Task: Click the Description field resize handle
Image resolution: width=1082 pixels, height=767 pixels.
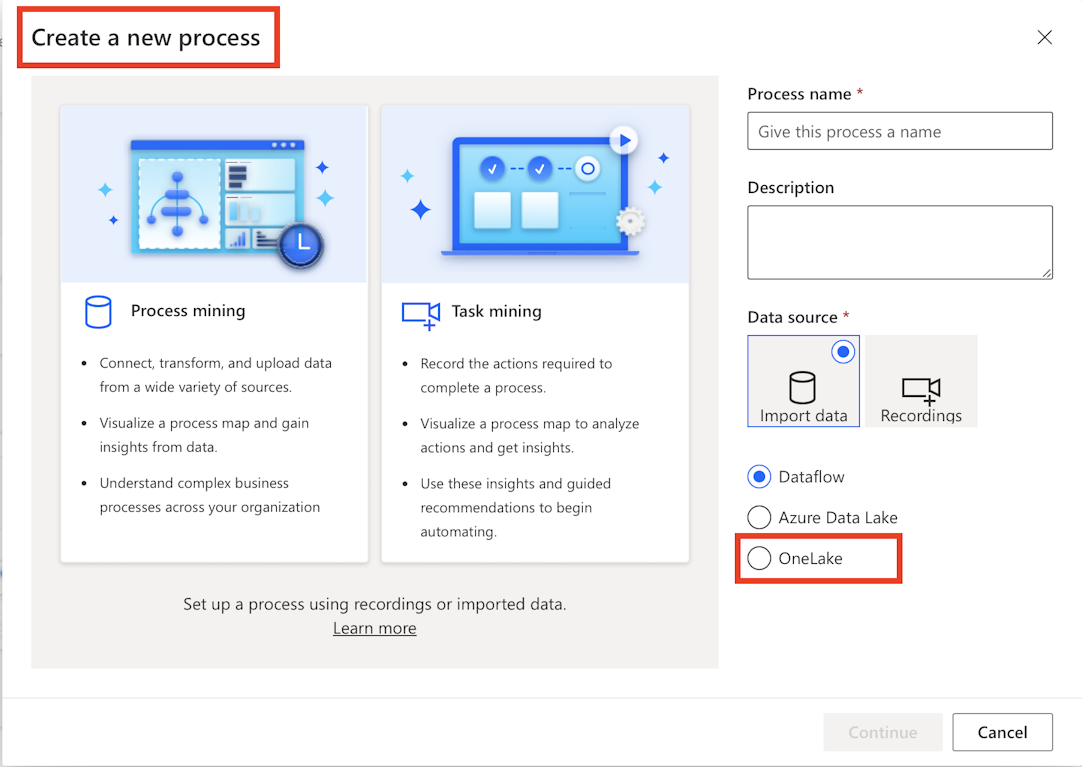Action: [1047, 273]
